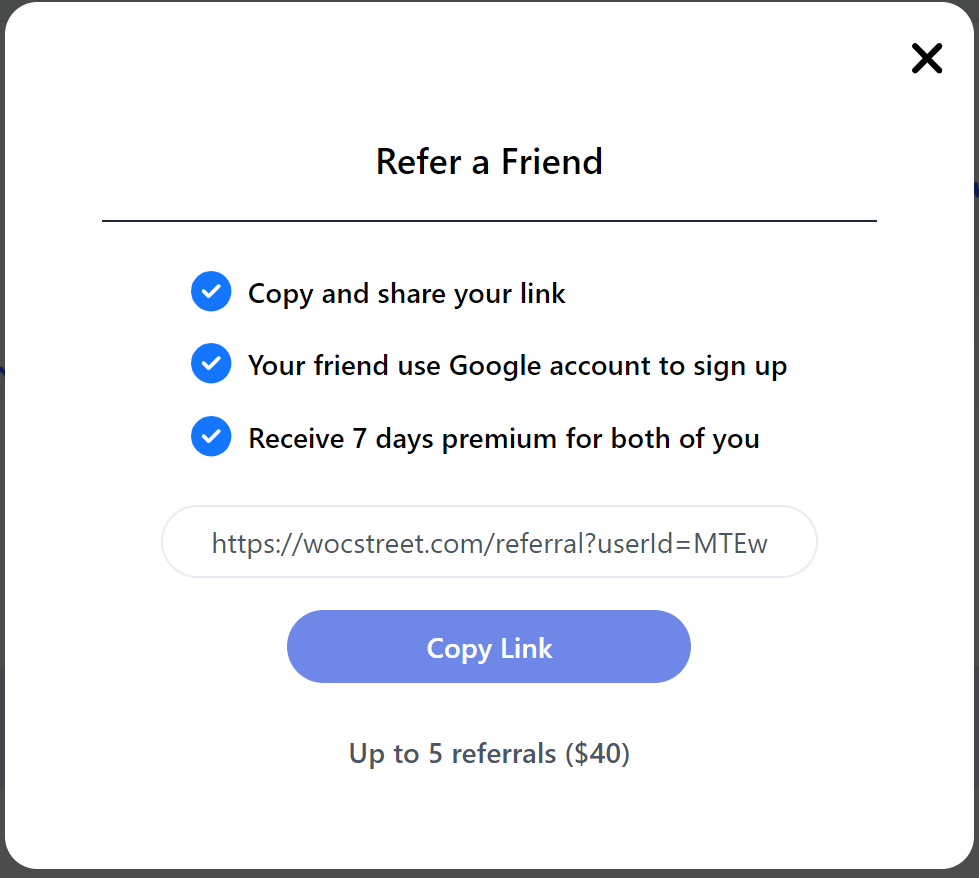
Task: Click checkmark icon beside Copy and share
Action: [x=211, y=292]
